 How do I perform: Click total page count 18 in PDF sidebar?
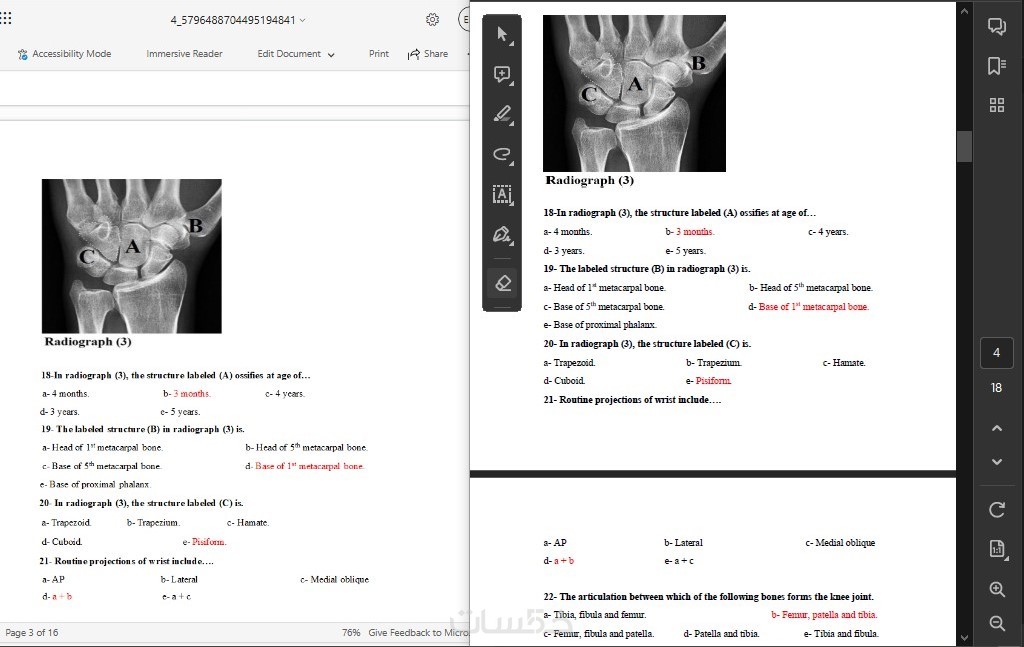pyautogui.click(x=997, y=388)
